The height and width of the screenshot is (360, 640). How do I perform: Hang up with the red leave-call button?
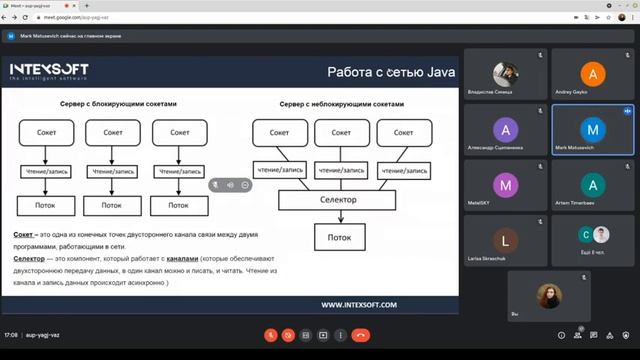tap(360, 335)
